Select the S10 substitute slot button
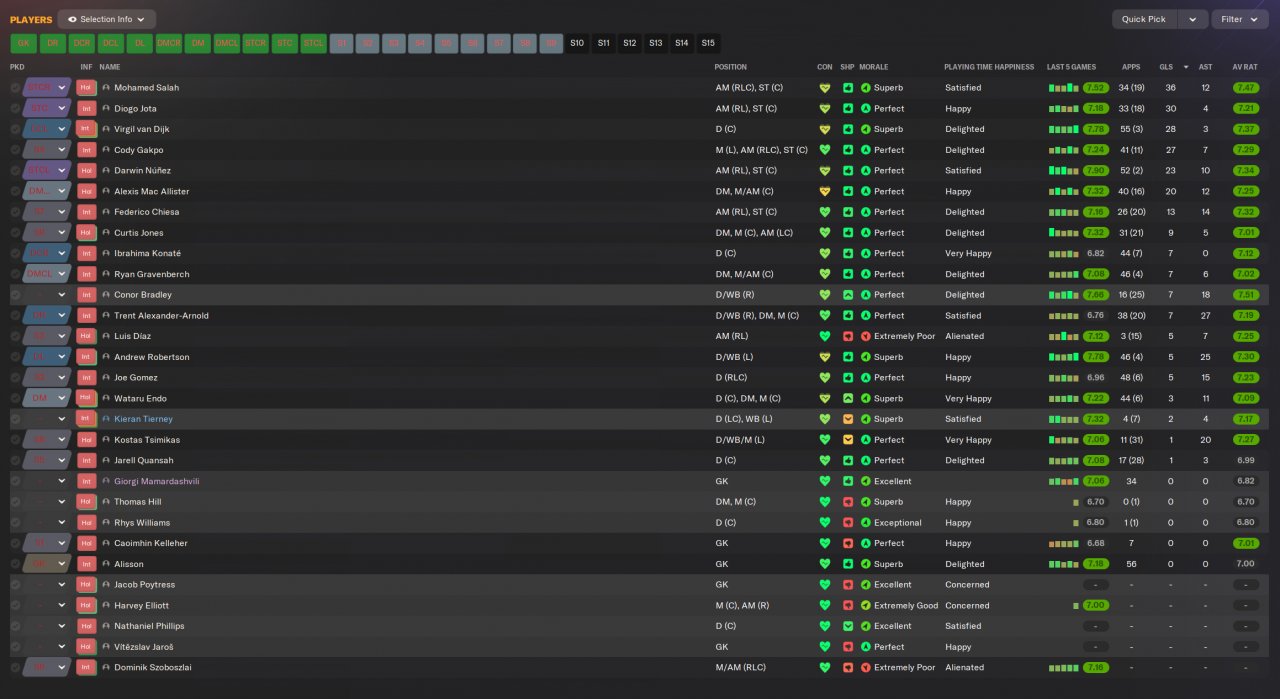 pyautogui.click(x=577, y=43)
